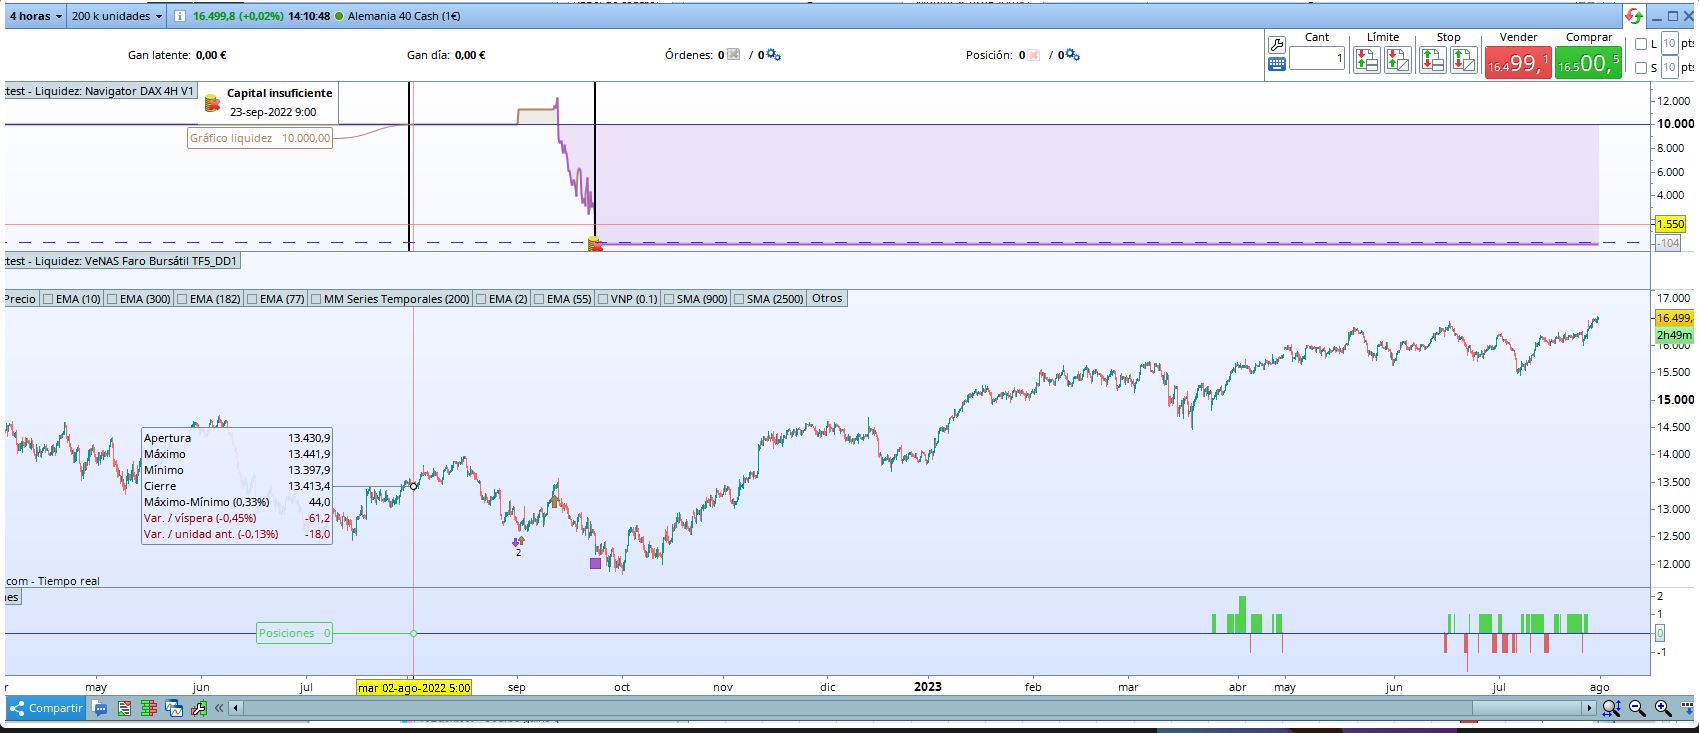This screenshot has height=733, width=1699.
Task: Collapse bottom toolbar with double chevron
Action: click(x=219, y=708)
